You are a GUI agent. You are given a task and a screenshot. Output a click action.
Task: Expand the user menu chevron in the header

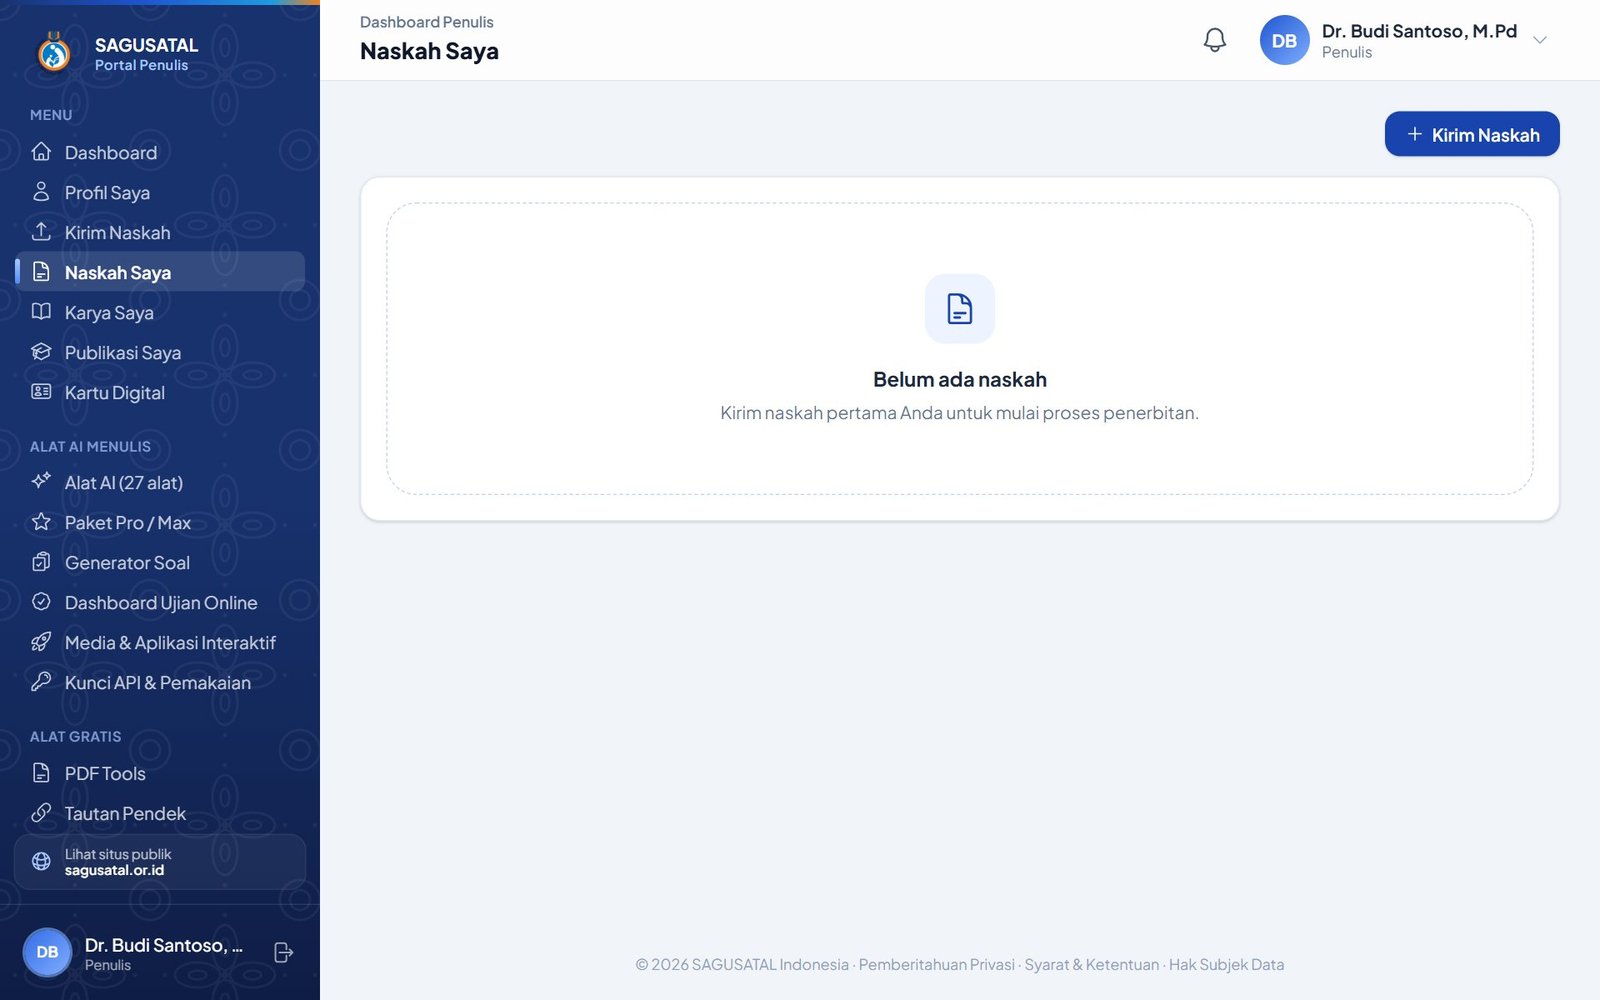point(1540,40)
